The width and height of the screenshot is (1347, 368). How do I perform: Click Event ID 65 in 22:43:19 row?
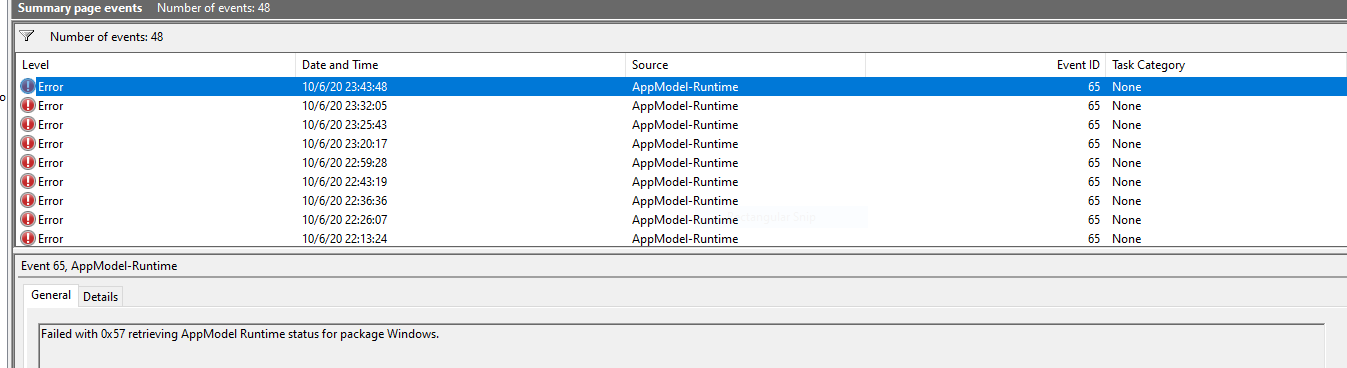[x=1094, y=182]
